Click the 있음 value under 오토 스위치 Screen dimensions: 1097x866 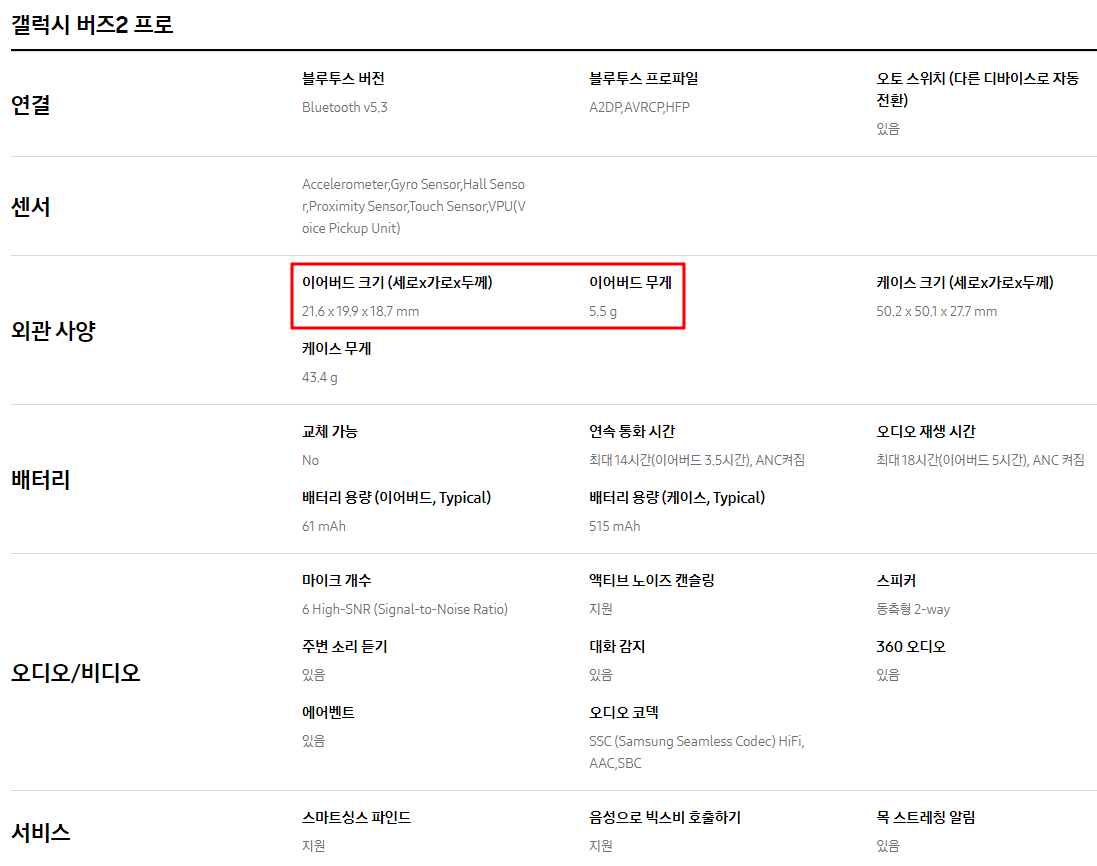click(888, 129)
